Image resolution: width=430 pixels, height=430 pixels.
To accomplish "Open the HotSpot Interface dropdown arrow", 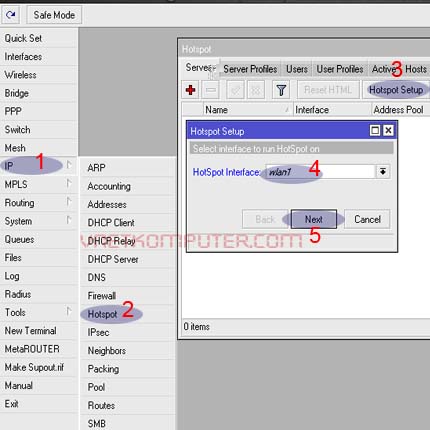I will point(383,172).
